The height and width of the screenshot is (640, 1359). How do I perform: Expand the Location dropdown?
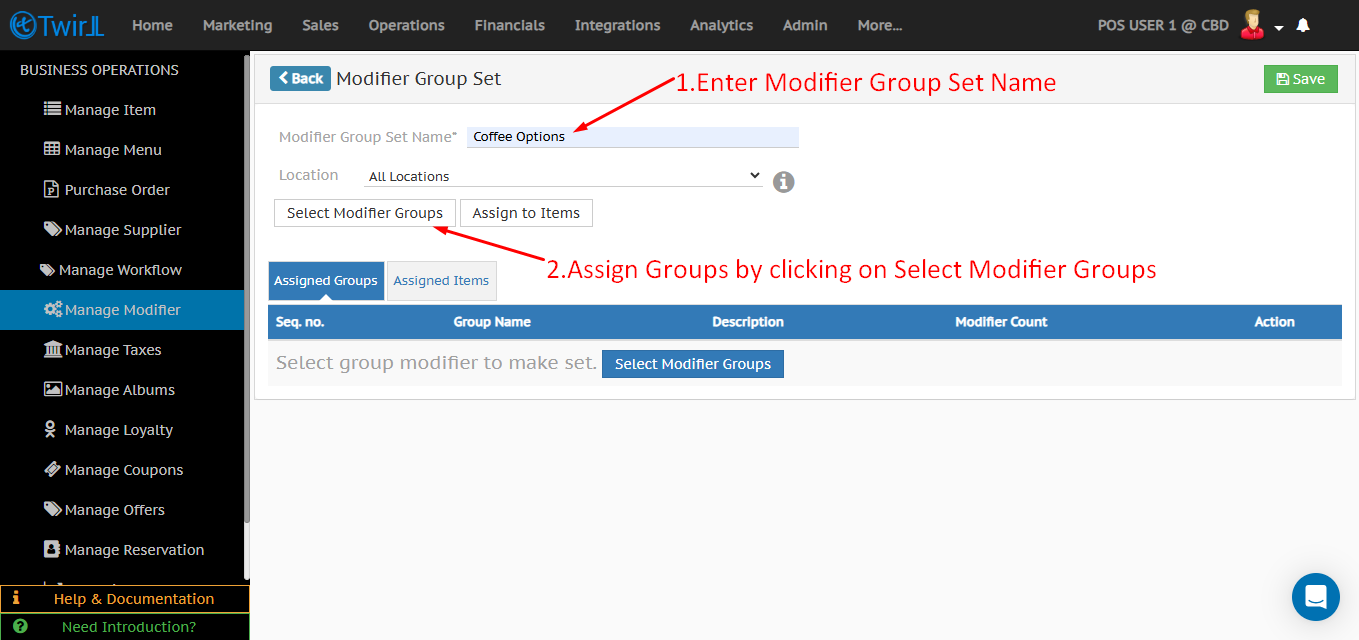(563, 176)
